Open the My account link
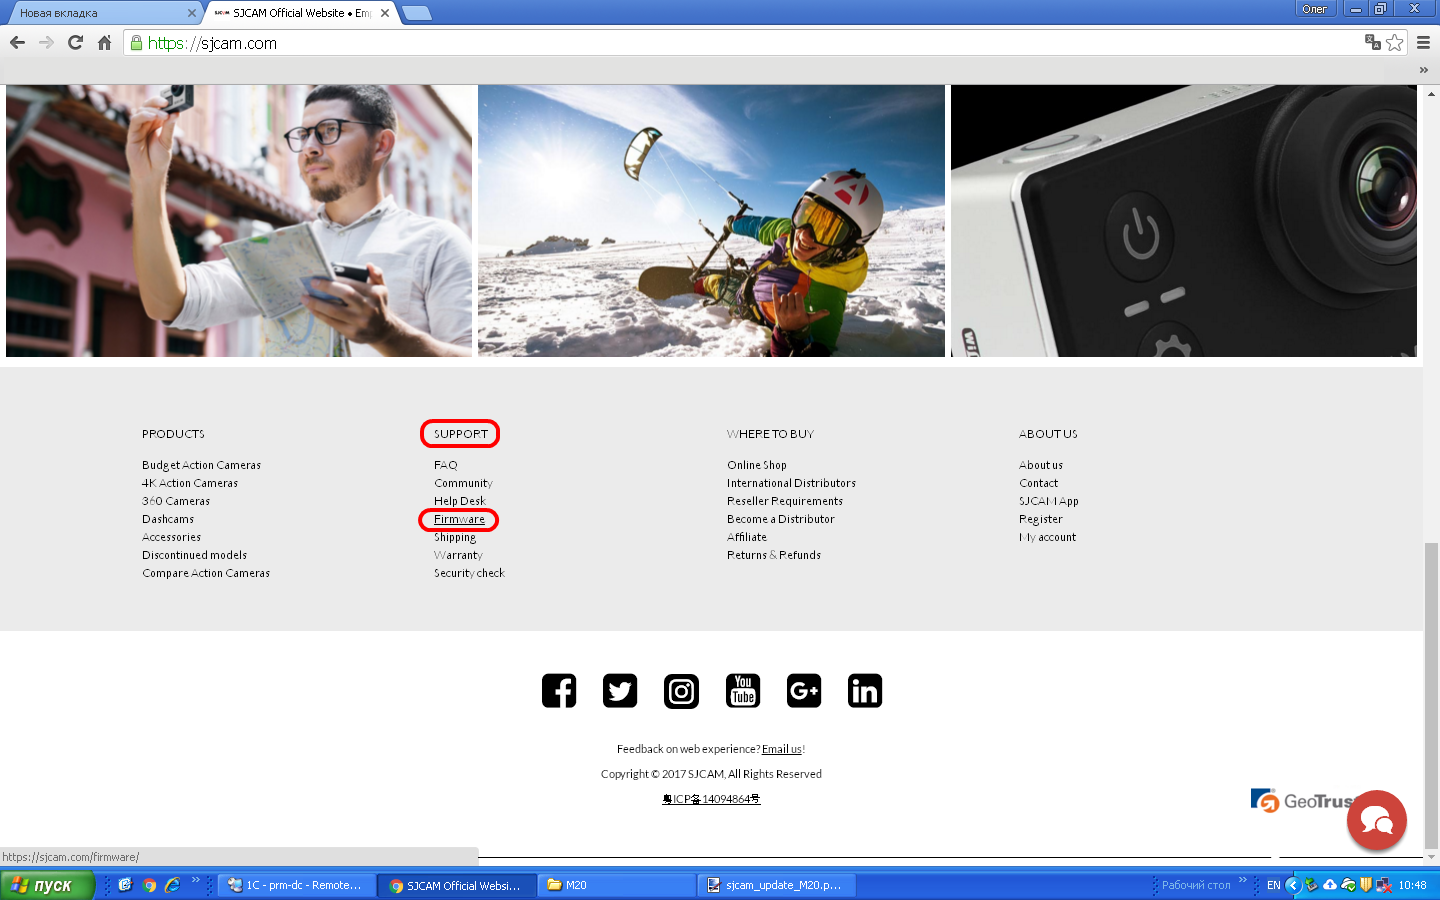1440x900 pixels. tap(1048, 537)
